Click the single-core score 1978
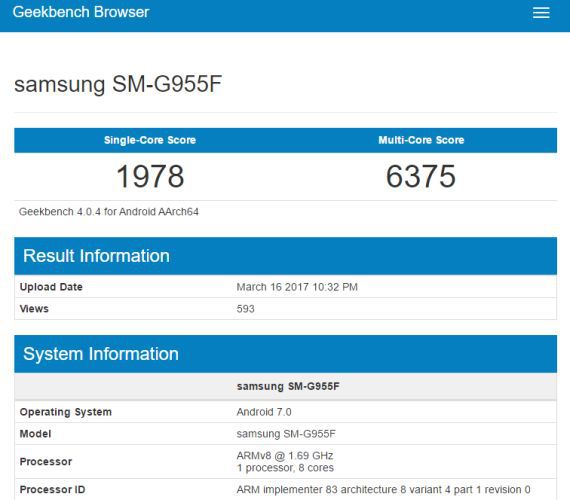The image size is (570, 500). coord(150,176)
